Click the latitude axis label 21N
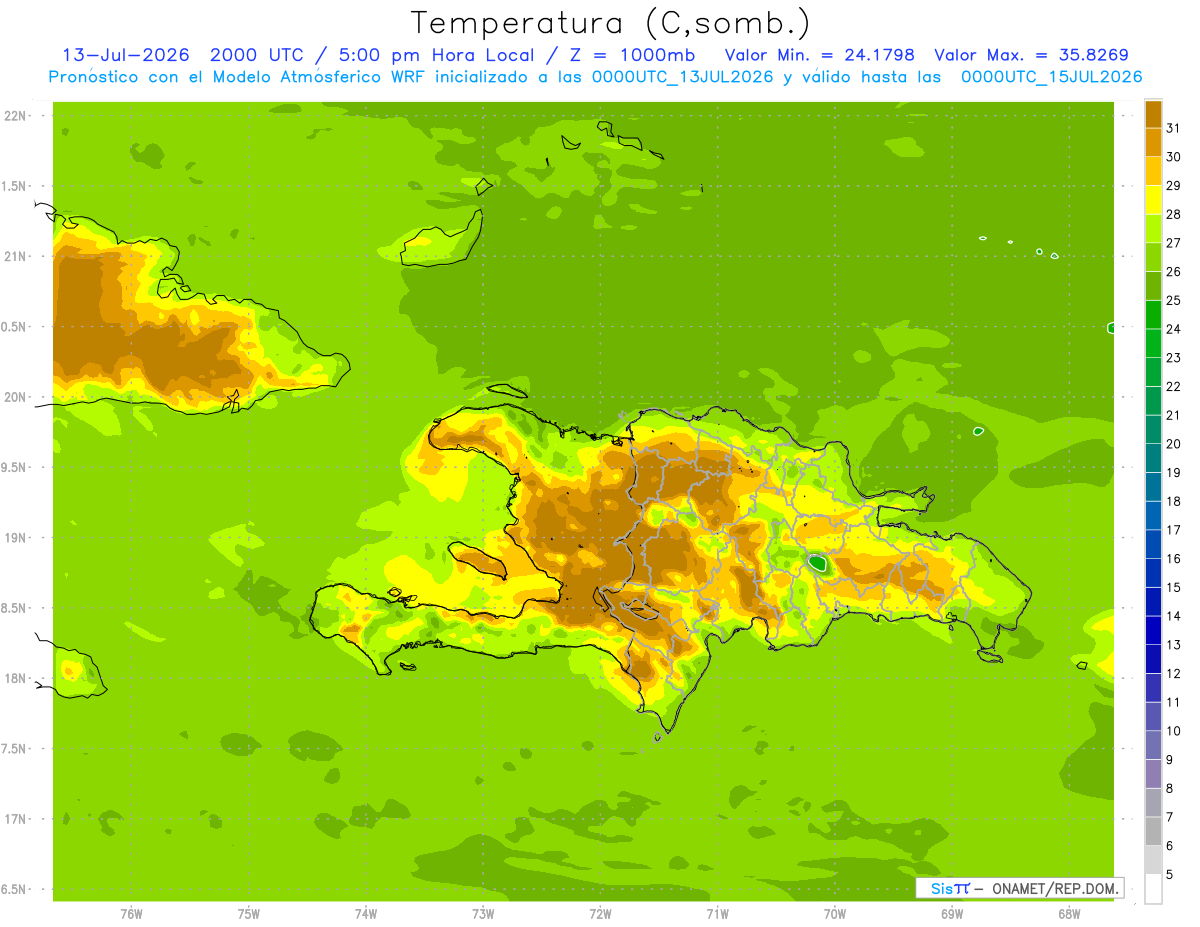 (x=17, y=257)
